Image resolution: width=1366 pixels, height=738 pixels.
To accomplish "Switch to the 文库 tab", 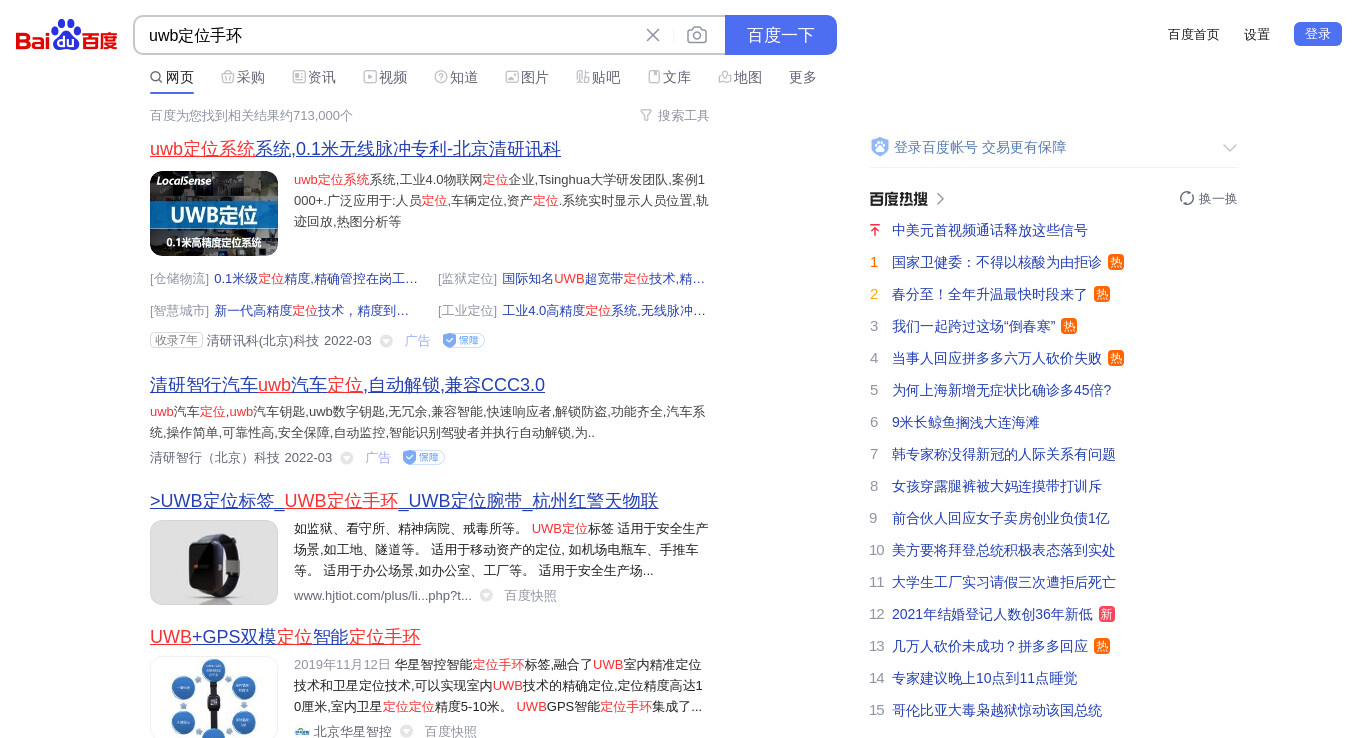I will [669, 77].
